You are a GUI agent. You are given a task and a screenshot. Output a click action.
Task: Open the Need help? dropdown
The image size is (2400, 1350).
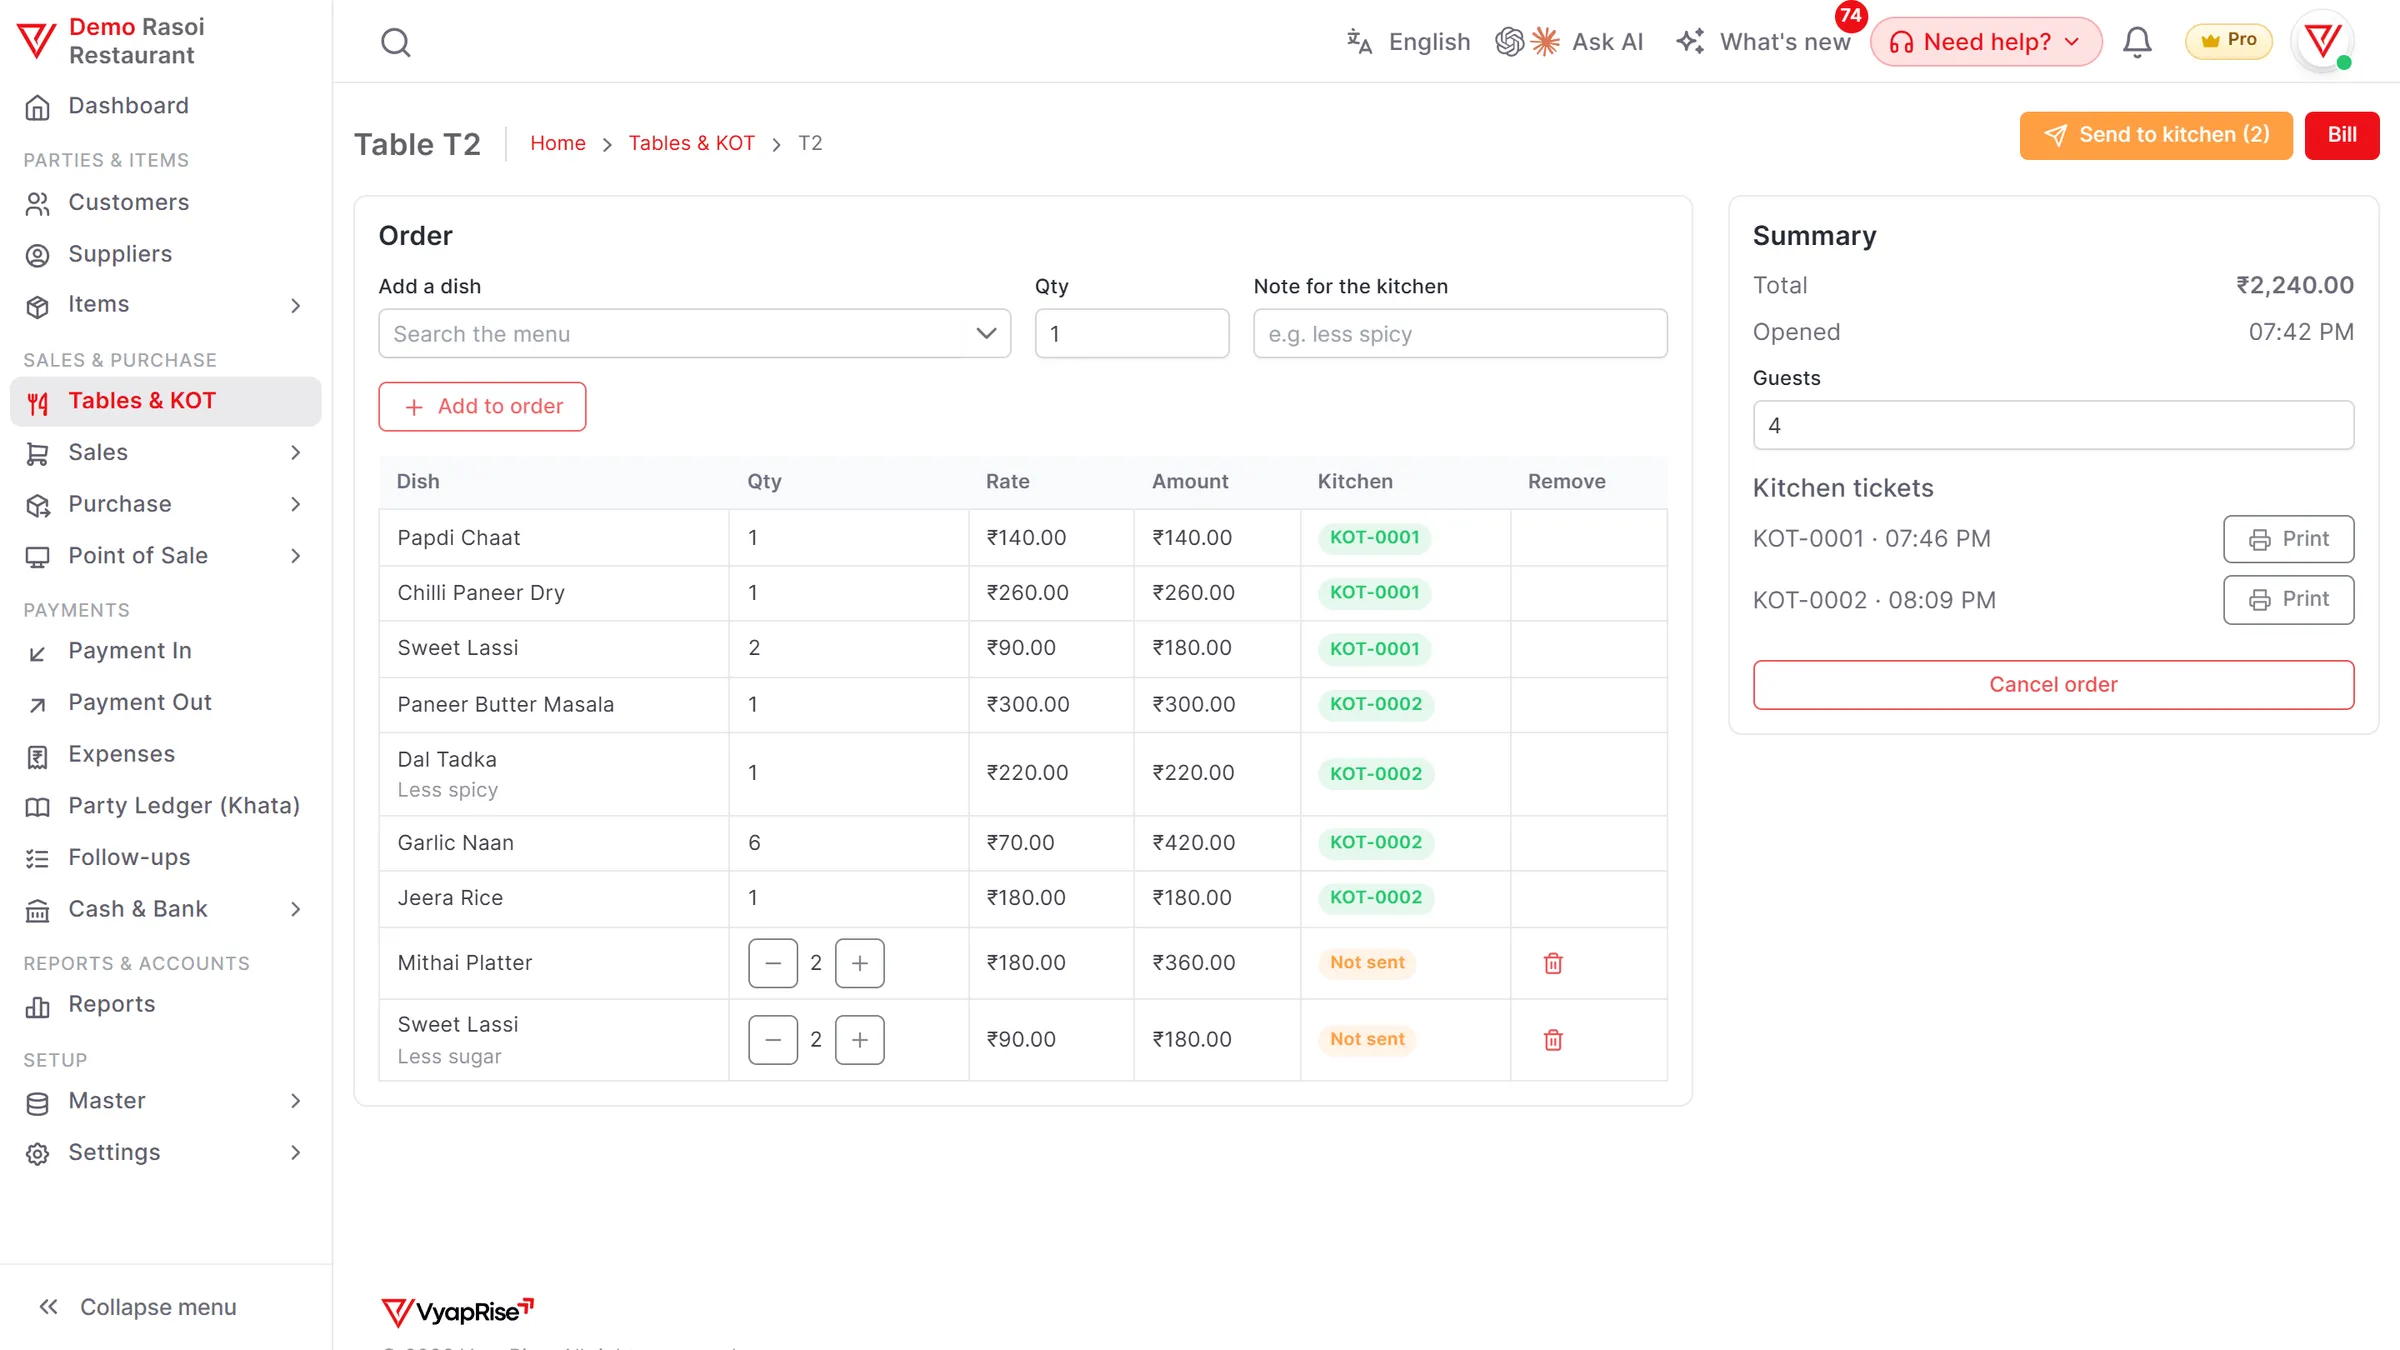coord(1986,42)
